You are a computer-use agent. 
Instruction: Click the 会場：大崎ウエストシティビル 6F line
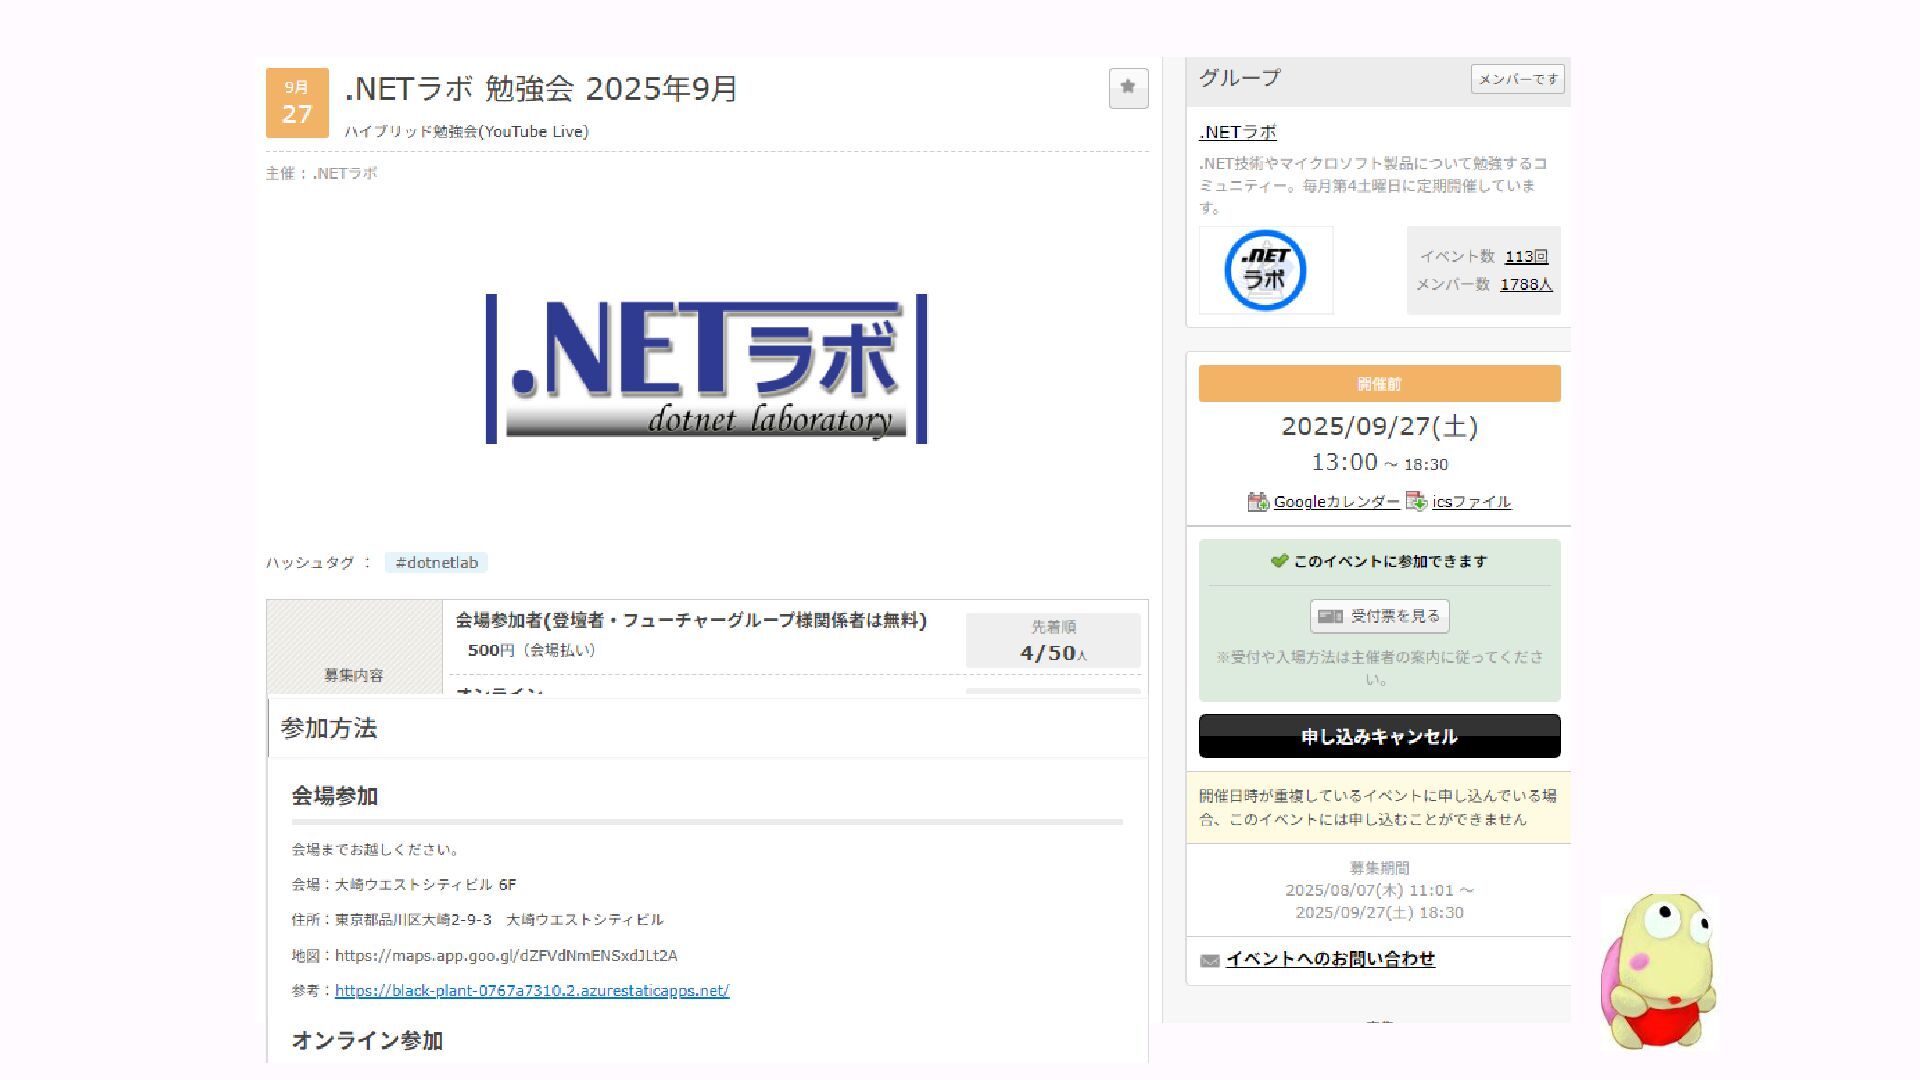click(404, 885)
